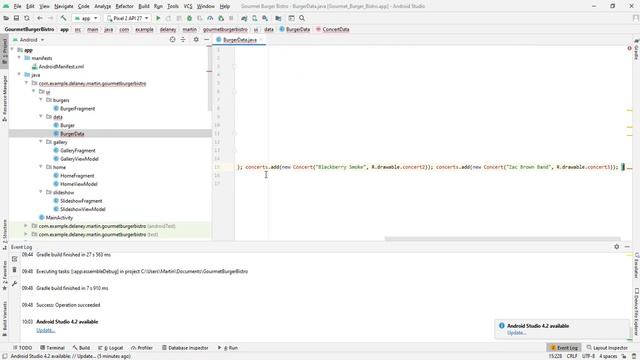Select the BurgerData.java editor tab

(x=240, y=40)
